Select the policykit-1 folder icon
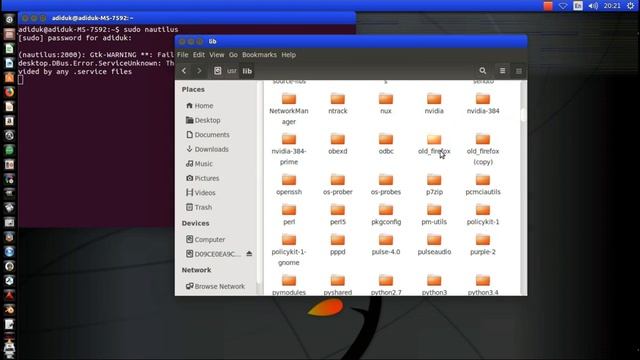The width and height of the screenshot is (640, 360). 483,210
